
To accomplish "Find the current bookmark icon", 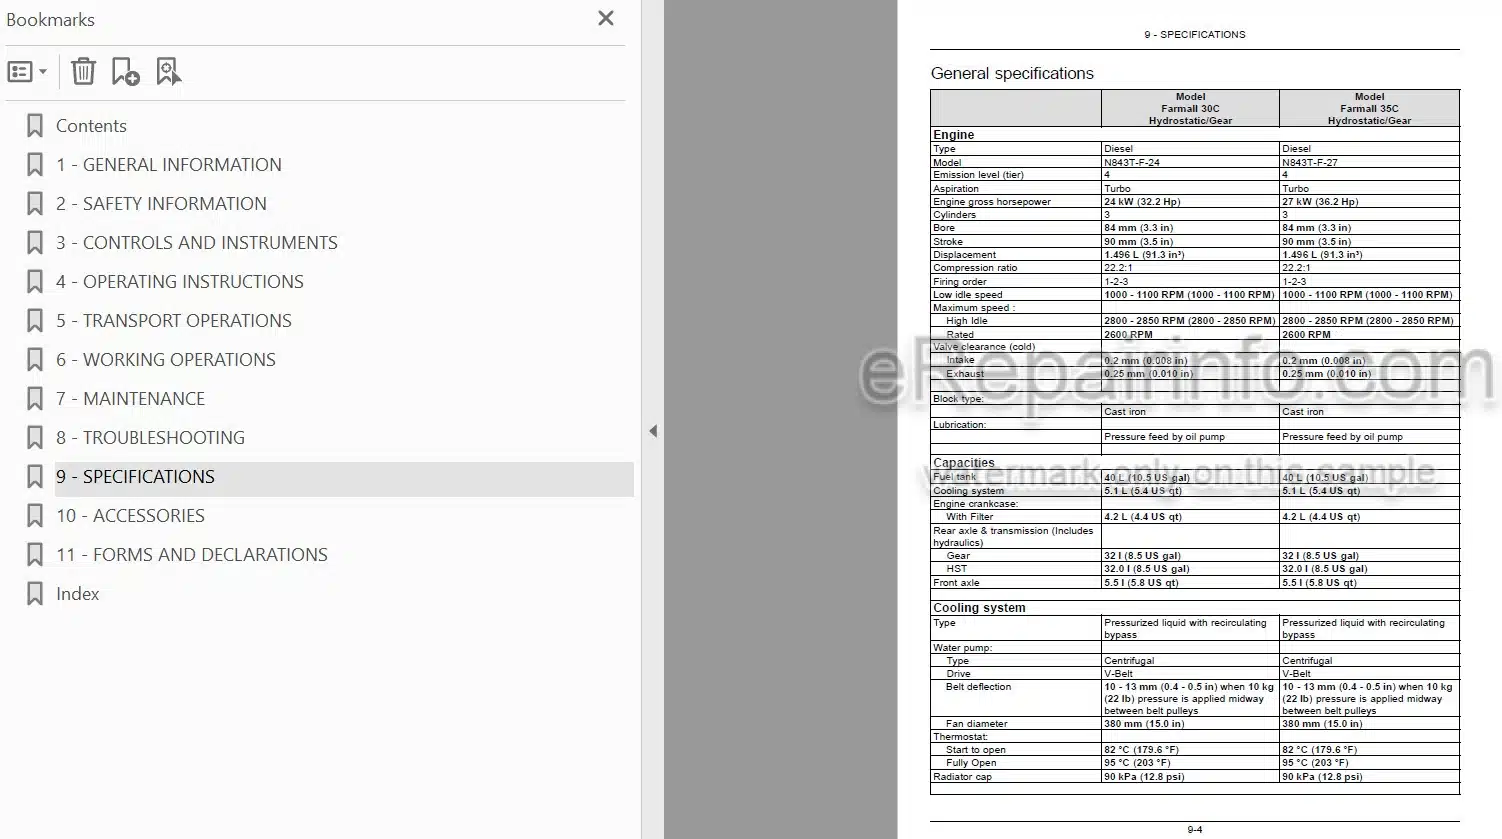I will (x=169, y=71).
